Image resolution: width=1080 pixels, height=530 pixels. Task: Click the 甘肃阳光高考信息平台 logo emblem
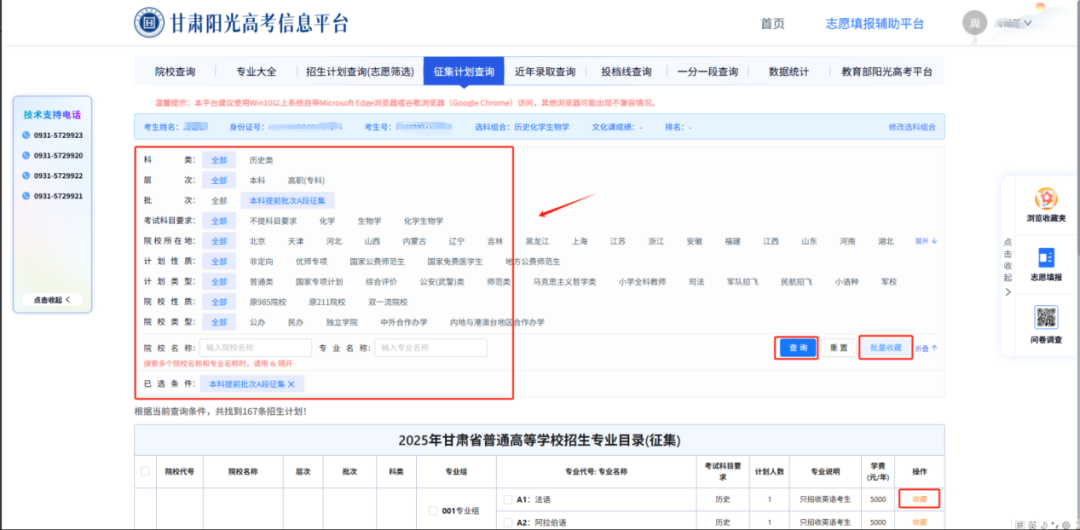(149, 23)
